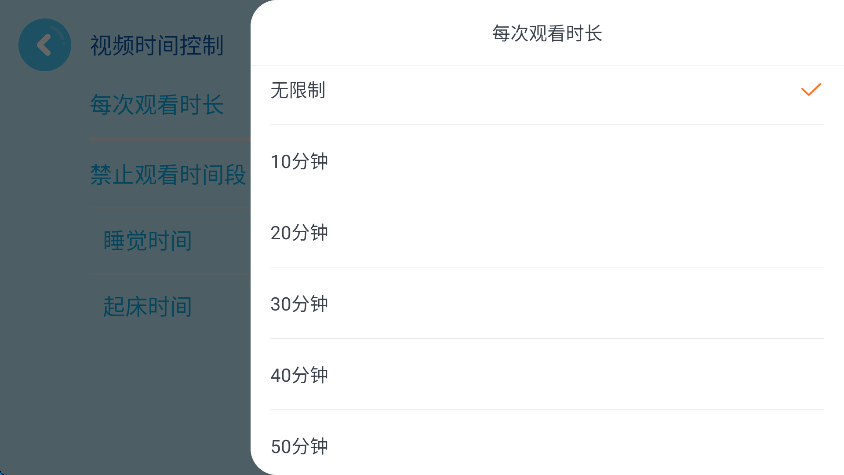Viewport: 844px width, 475px height.
Task: Select the 禁止观看时间段 entry
Action: (167, 175)
